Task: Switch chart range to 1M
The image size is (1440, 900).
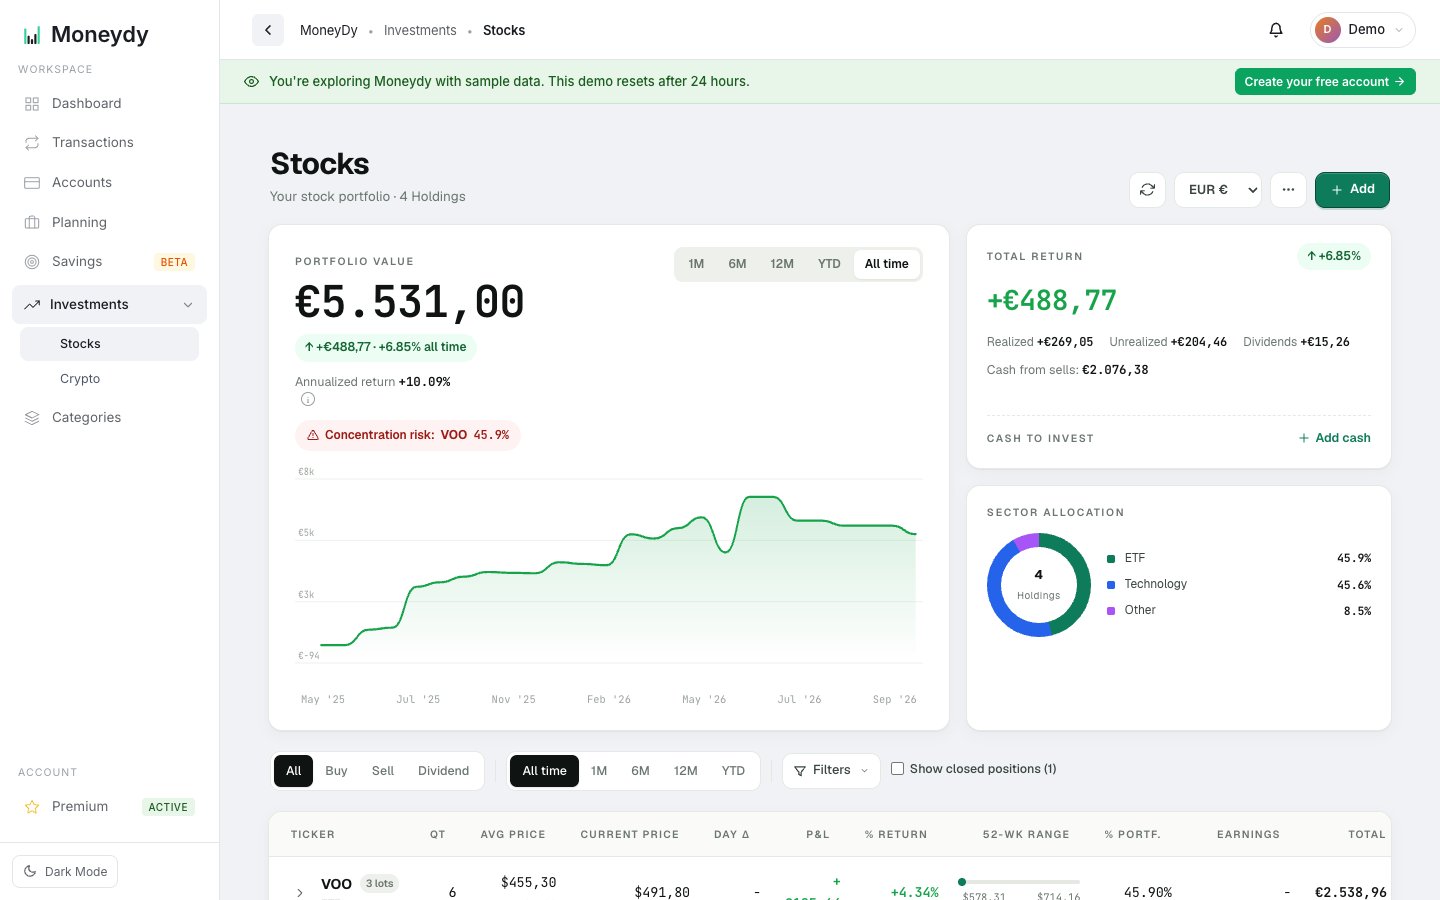Action: [x=696, y=264]
